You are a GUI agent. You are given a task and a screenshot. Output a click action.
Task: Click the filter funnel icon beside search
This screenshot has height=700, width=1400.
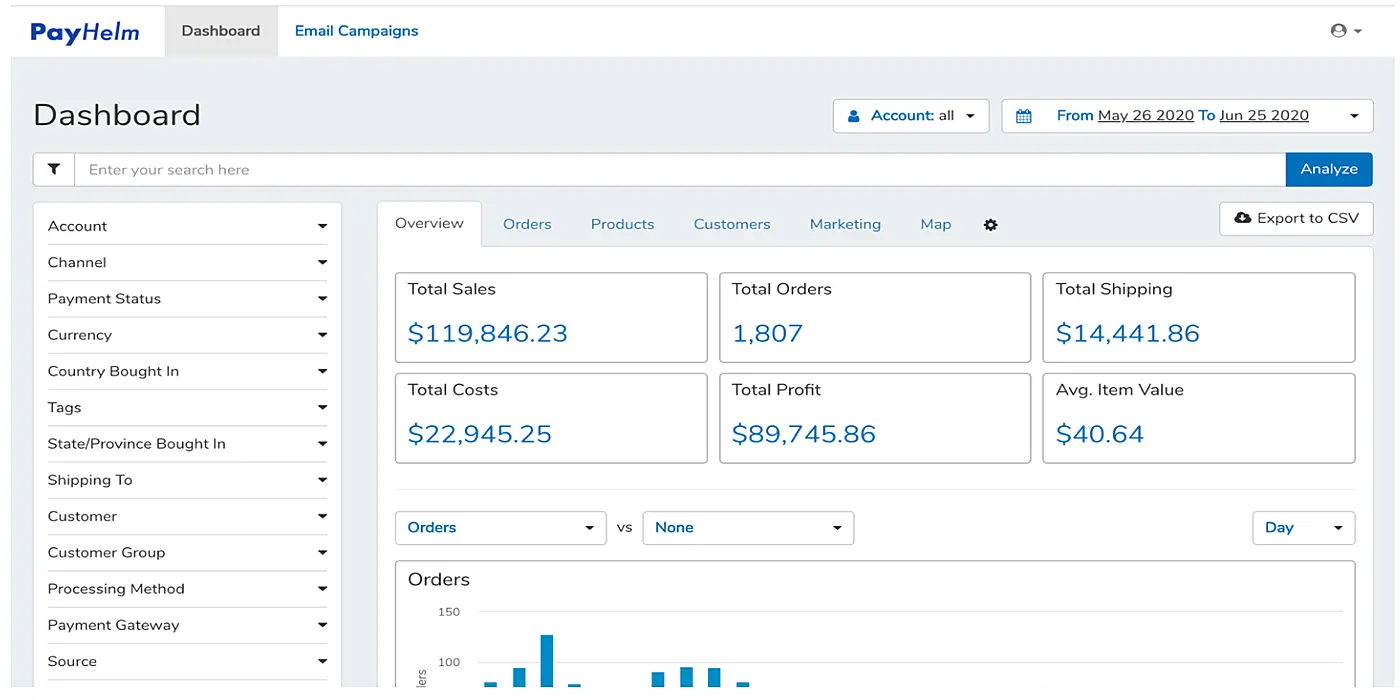[54, 169]
